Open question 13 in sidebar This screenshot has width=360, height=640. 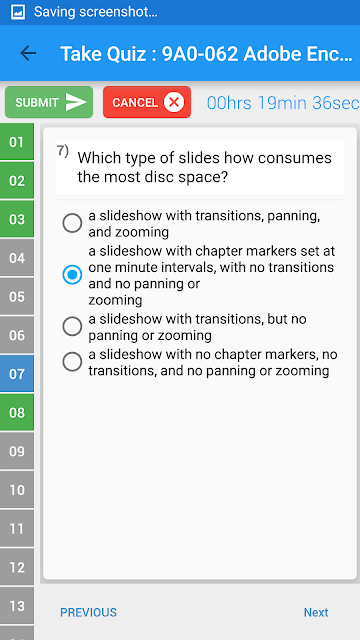[17, 606]
